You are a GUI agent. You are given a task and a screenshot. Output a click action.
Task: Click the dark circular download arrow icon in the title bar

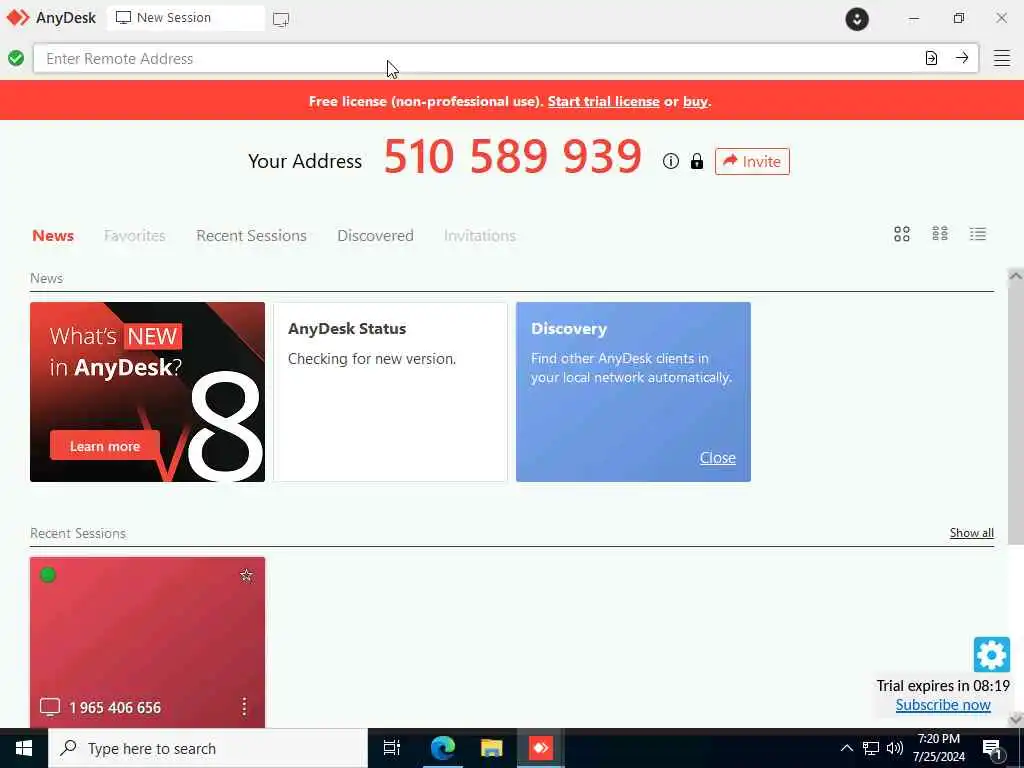(x=857, y=19)
